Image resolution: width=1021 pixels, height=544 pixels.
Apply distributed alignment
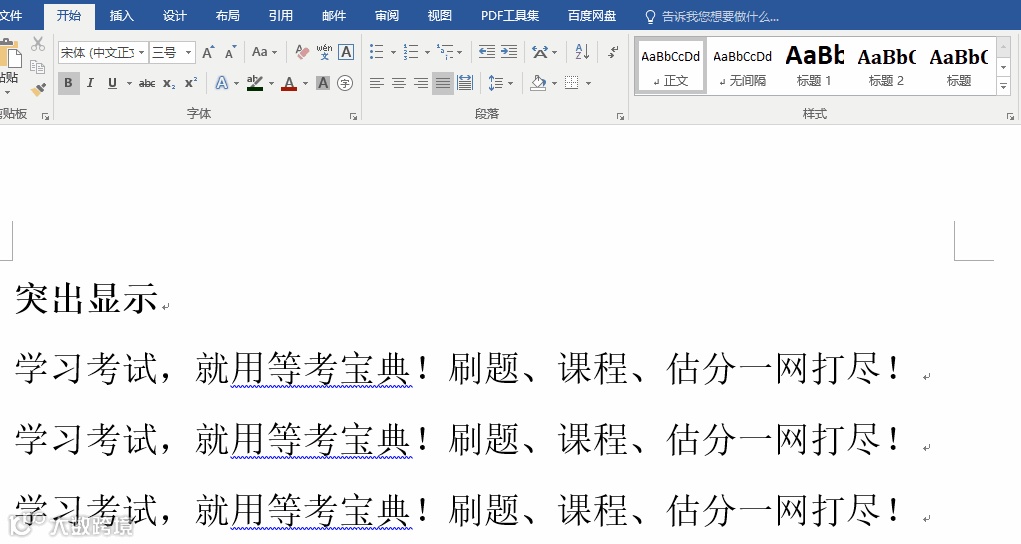[465, 83]
